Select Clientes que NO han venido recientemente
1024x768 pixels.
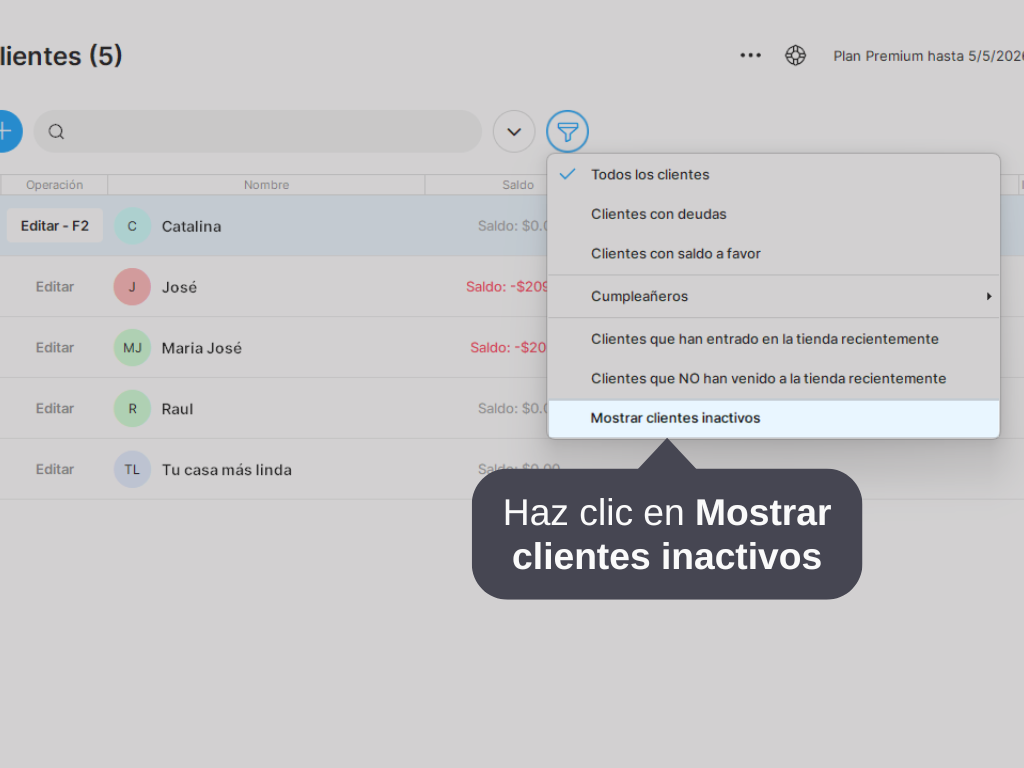773,378
